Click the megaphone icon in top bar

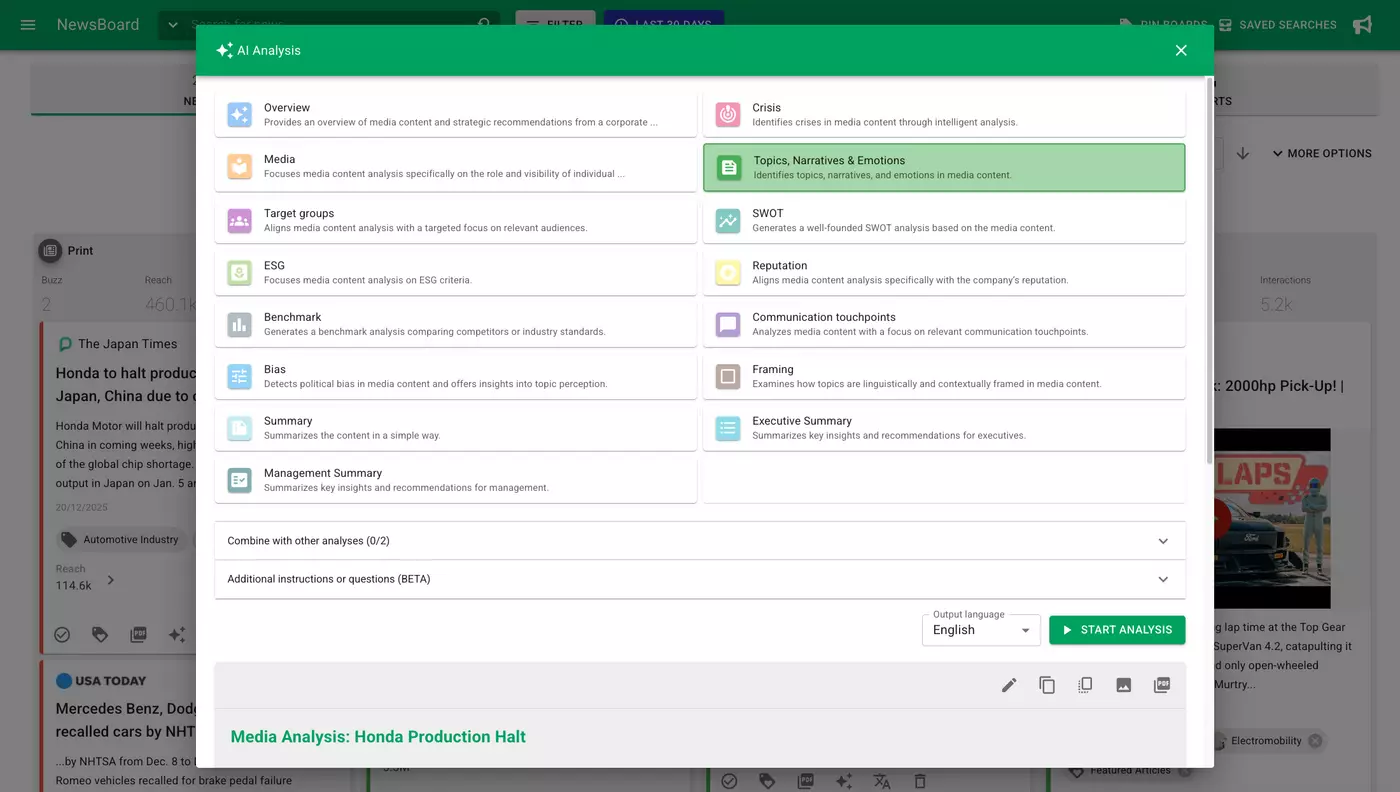click(x=1362, y=24)
